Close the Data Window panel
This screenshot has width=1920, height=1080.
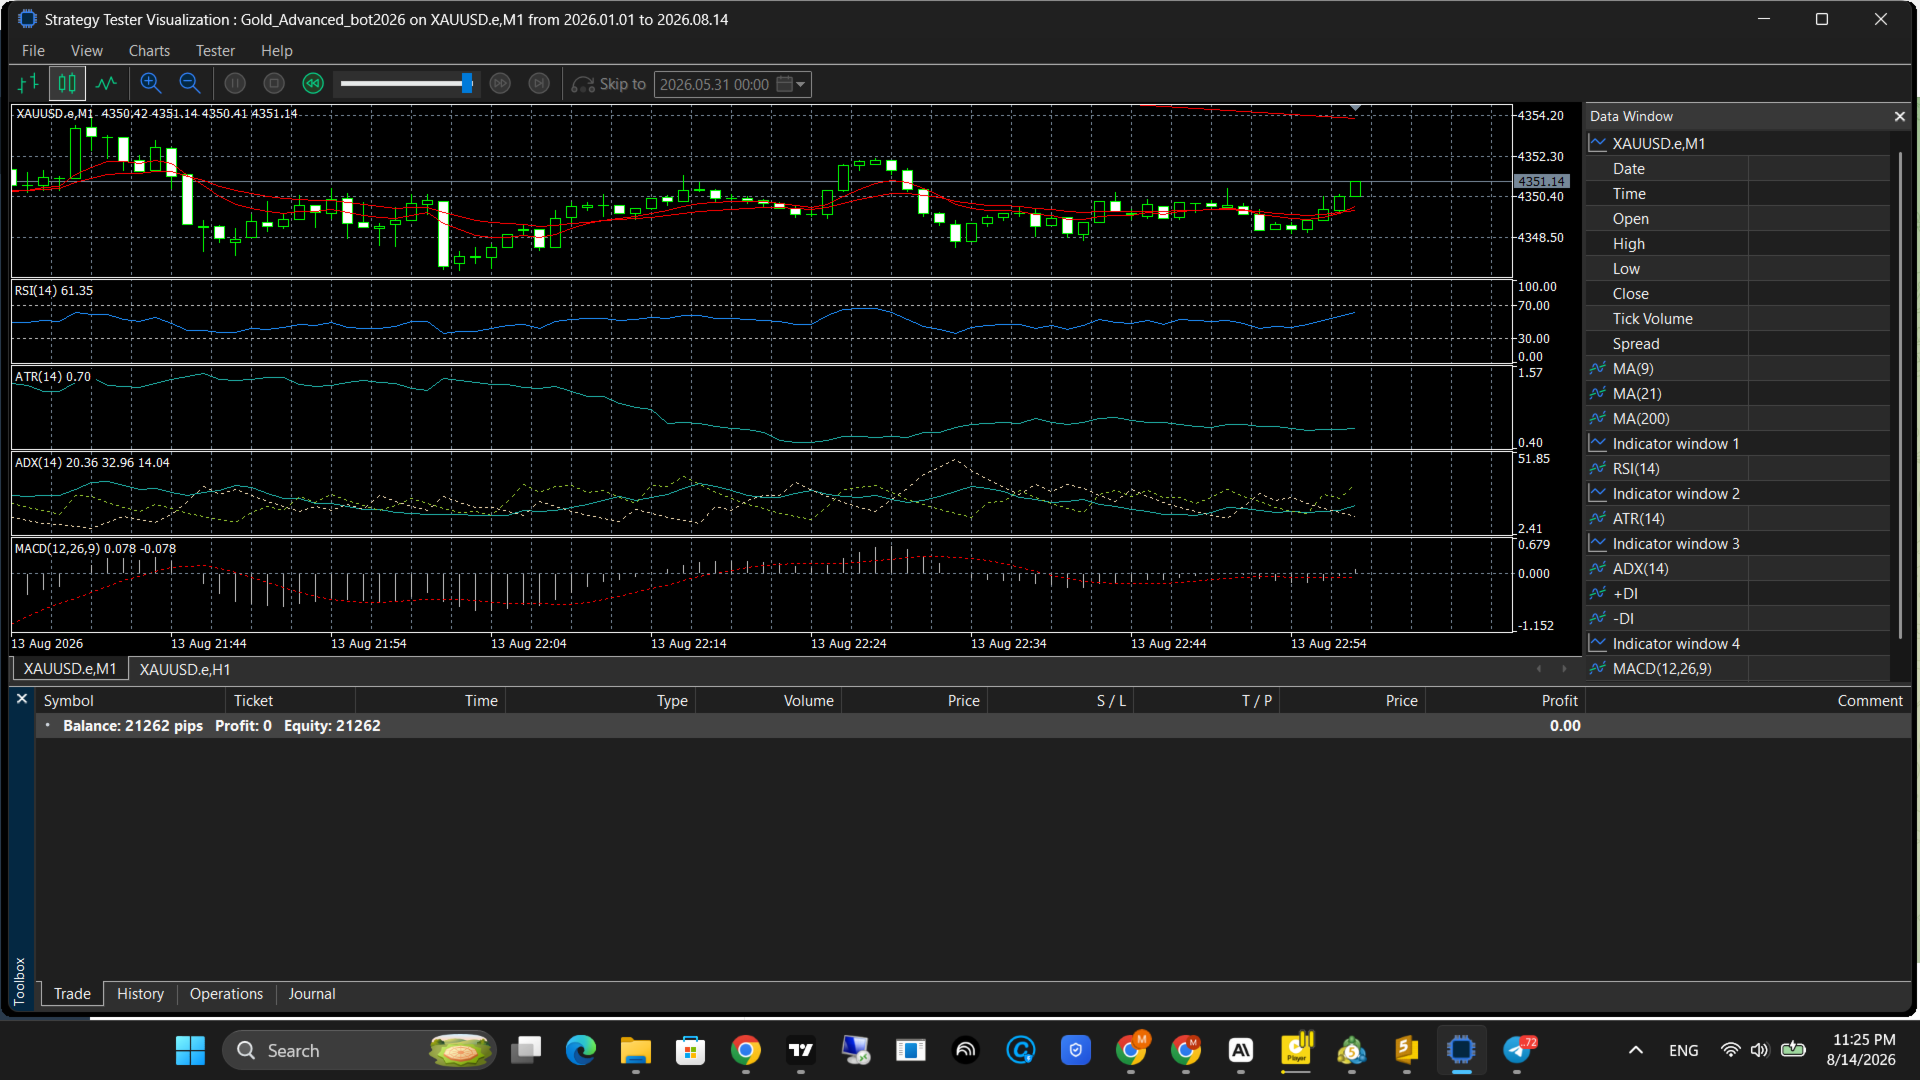(1899, 117)
